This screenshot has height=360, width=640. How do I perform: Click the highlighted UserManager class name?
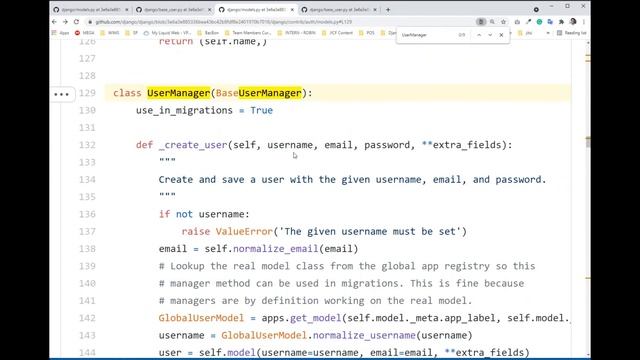click(178, 93)
